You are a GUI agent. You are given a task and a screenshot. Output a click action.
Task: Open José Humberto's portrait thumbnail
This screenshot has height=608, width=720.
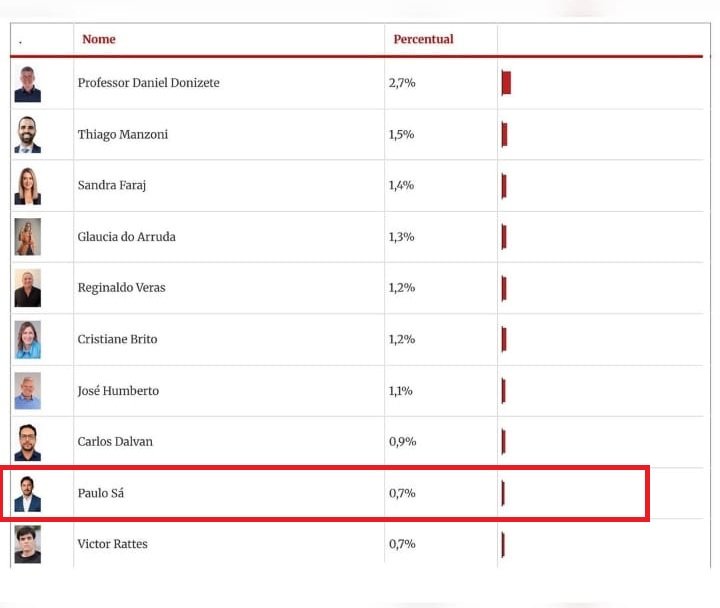tap(28, 391)
